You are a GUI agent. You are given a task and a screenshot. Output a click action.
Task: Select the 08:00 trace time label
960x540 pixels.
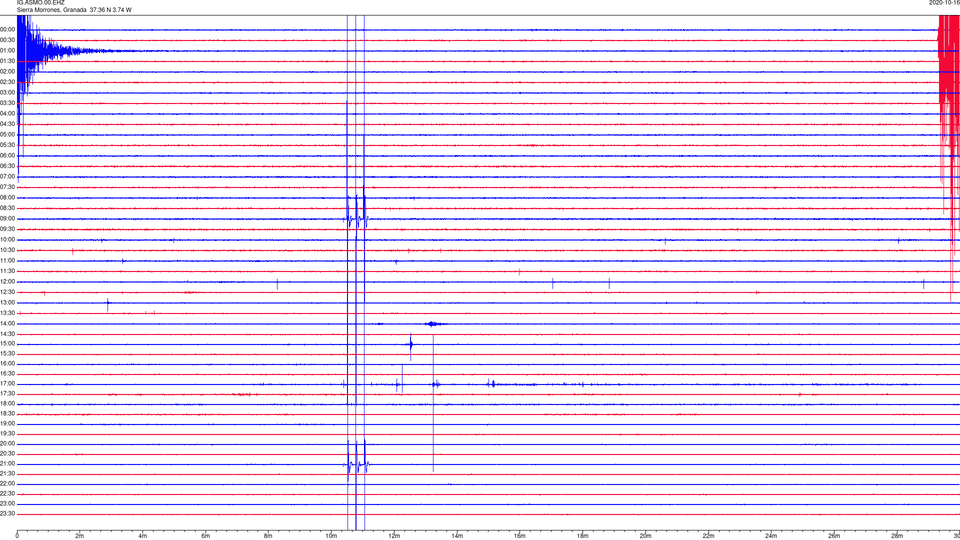(x=8, y=198)
